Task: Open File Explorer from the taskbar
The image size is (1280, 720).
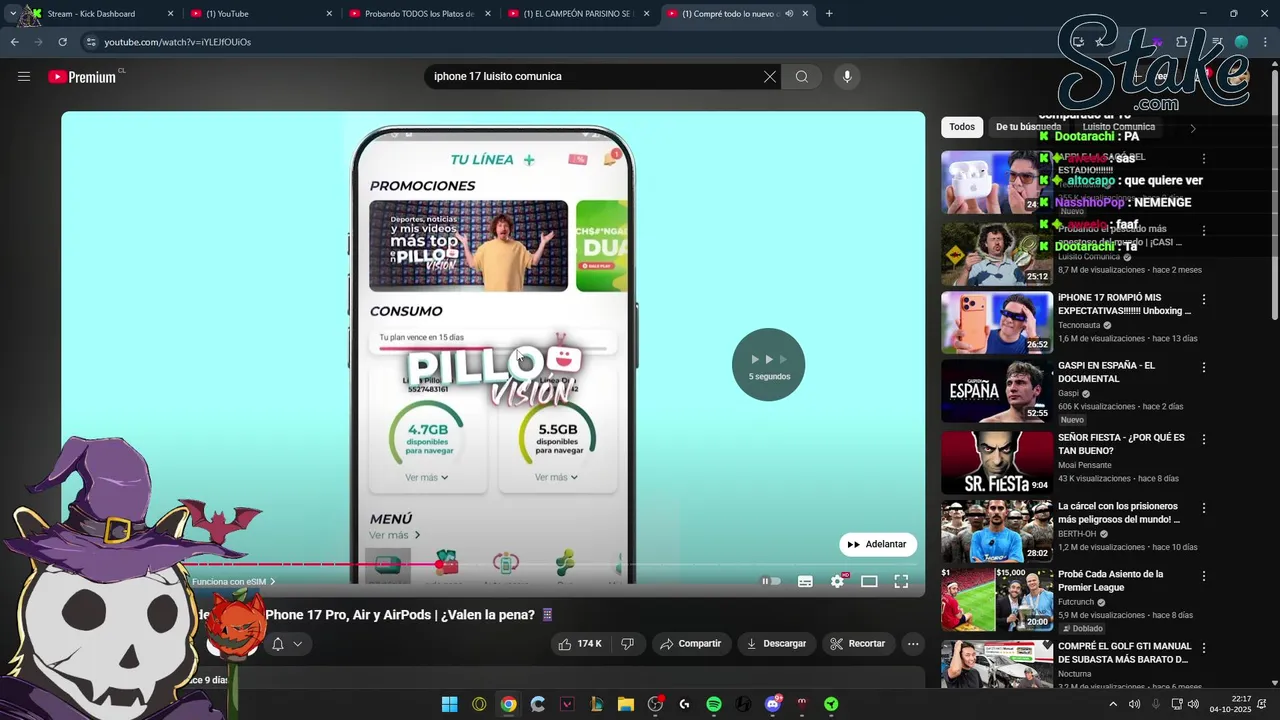Action: 626,704
